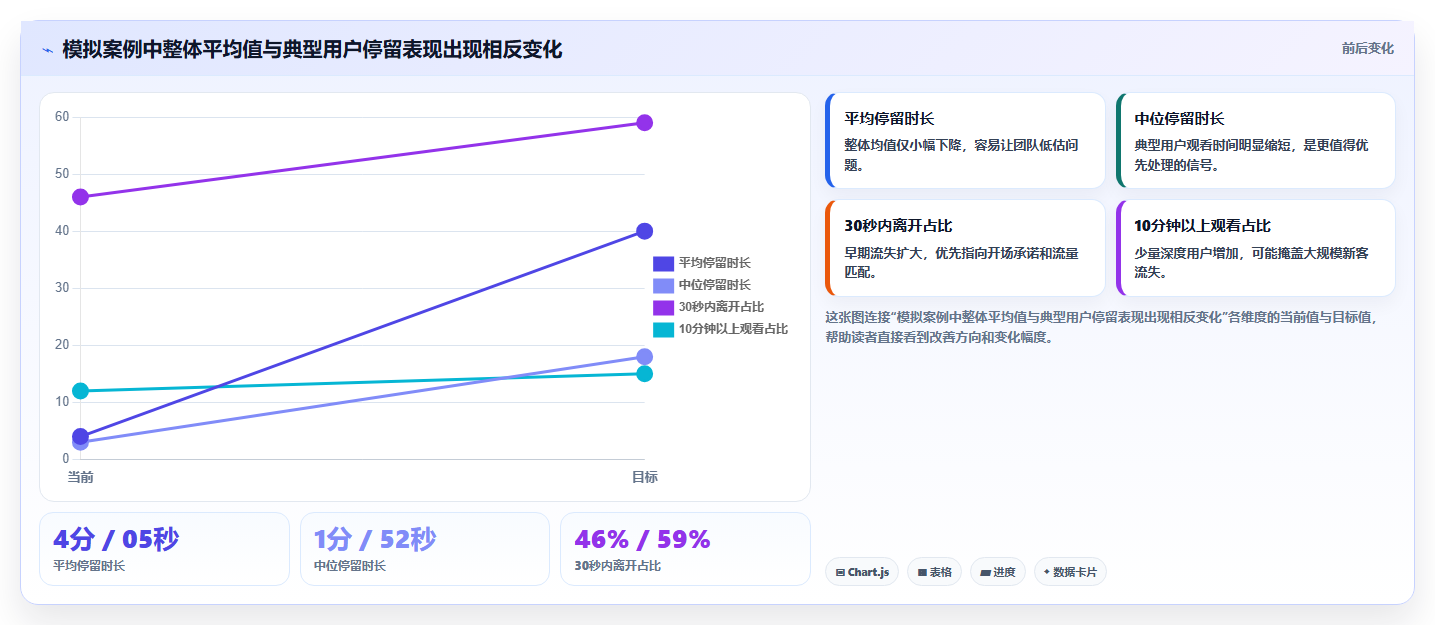This screenshot has height=625, width=1435.
Task: Open the 平均停留时长 info card heading
Action: coord(889,118)
